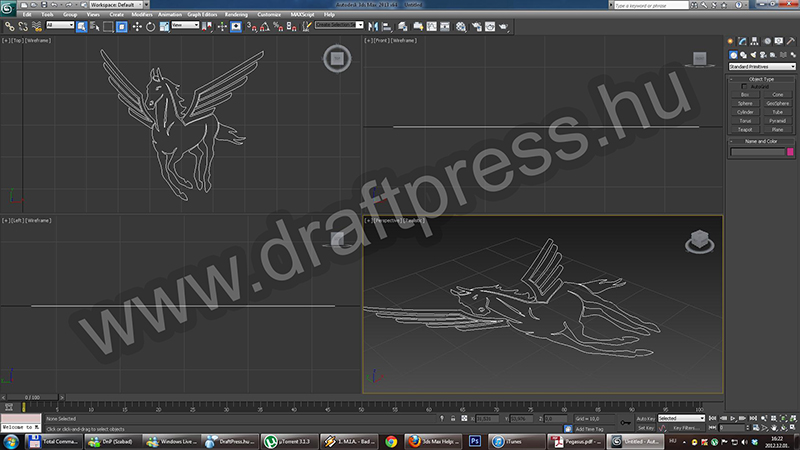Toggle the AutoGrid checkbox
Viewport: 800px width, 450px height.
click(x=744, y=87)
